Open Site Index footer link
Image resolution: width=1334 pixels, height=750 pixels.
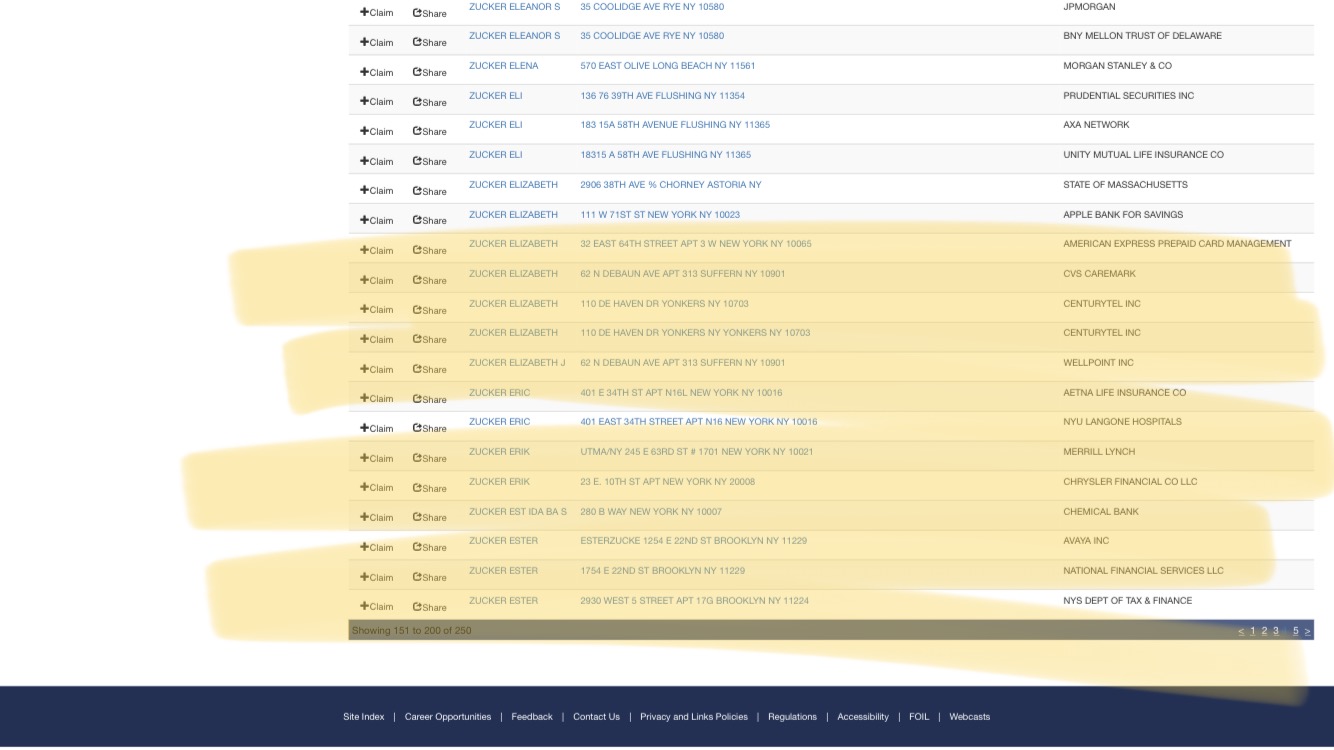coord(364,717)
